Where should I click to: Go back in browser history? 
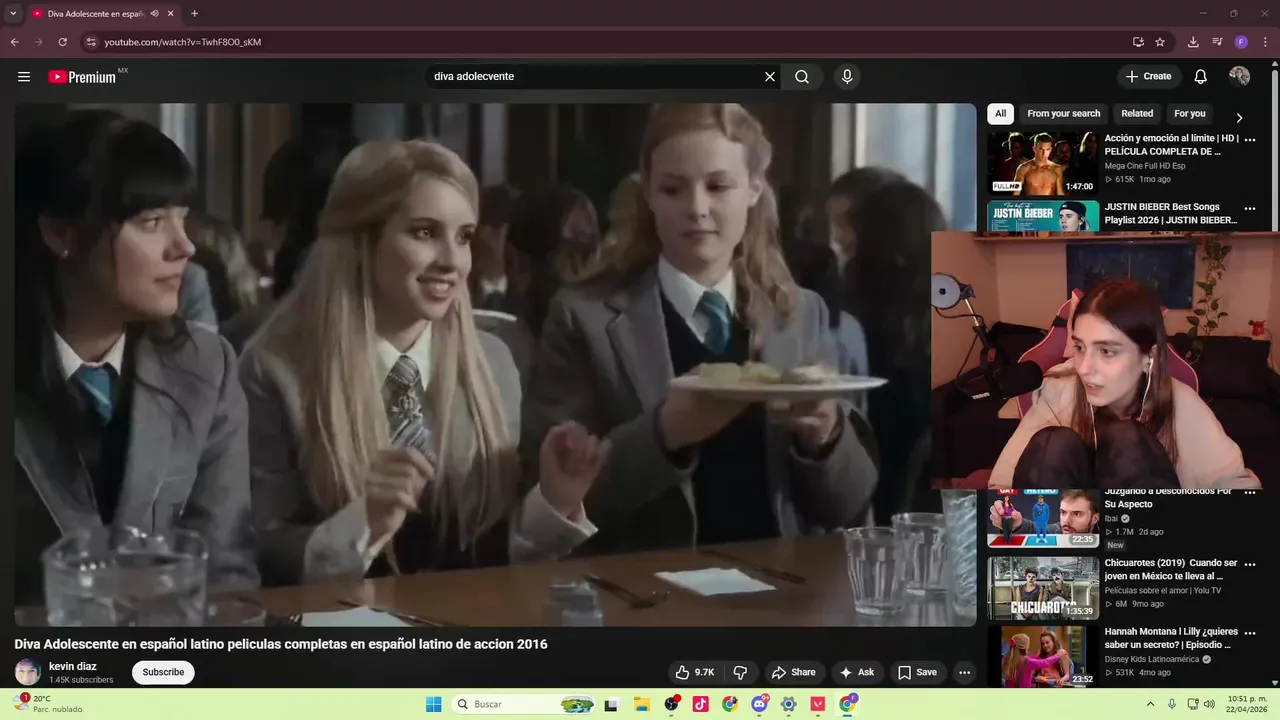(x=14, y=42)
